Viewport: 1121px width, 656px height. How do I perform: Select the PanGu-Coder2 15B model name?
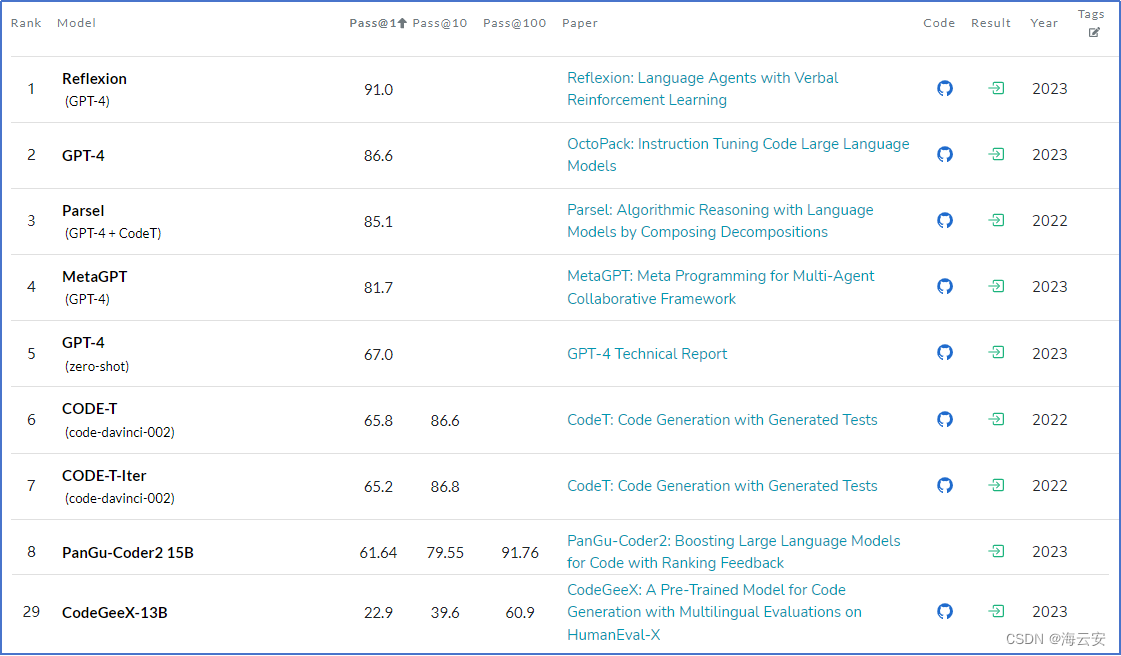pos(128,552)
